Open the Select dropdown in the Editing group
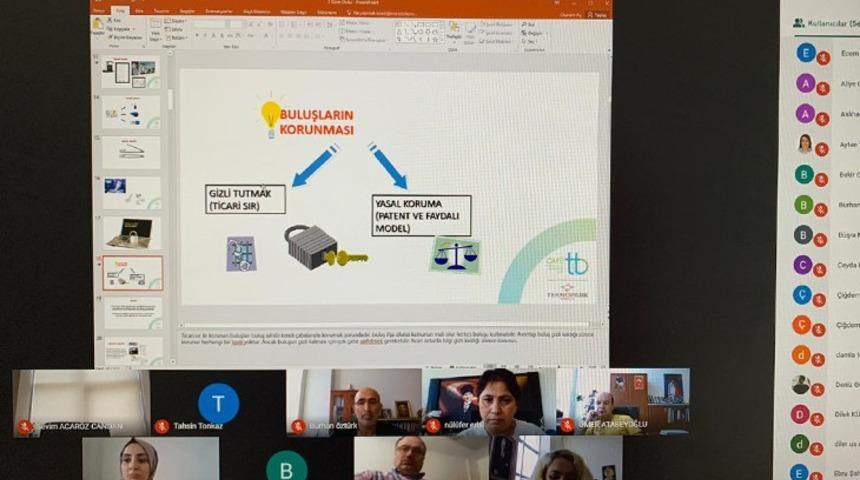Screen dimensions: 860x480 [531, 40]
